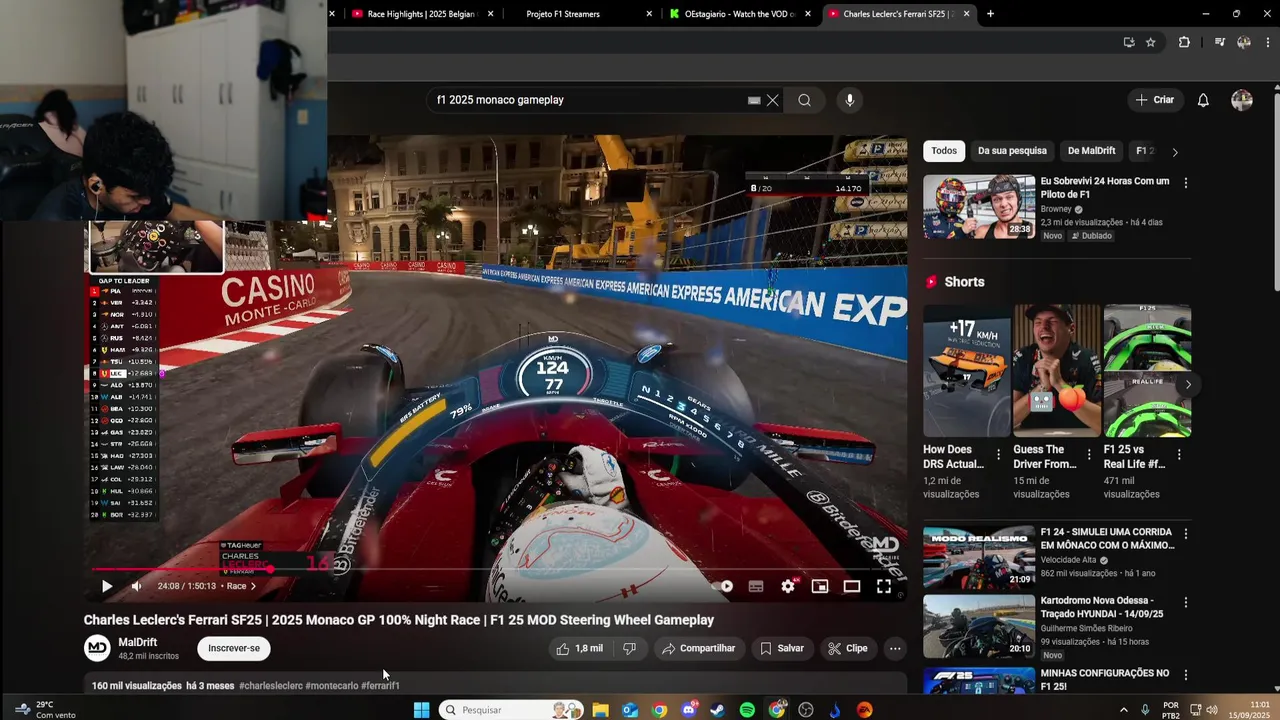Install app via the address bar install icon
Image resolution: width=1280 pixels, height=720 pixels.
pos(1129,42)
